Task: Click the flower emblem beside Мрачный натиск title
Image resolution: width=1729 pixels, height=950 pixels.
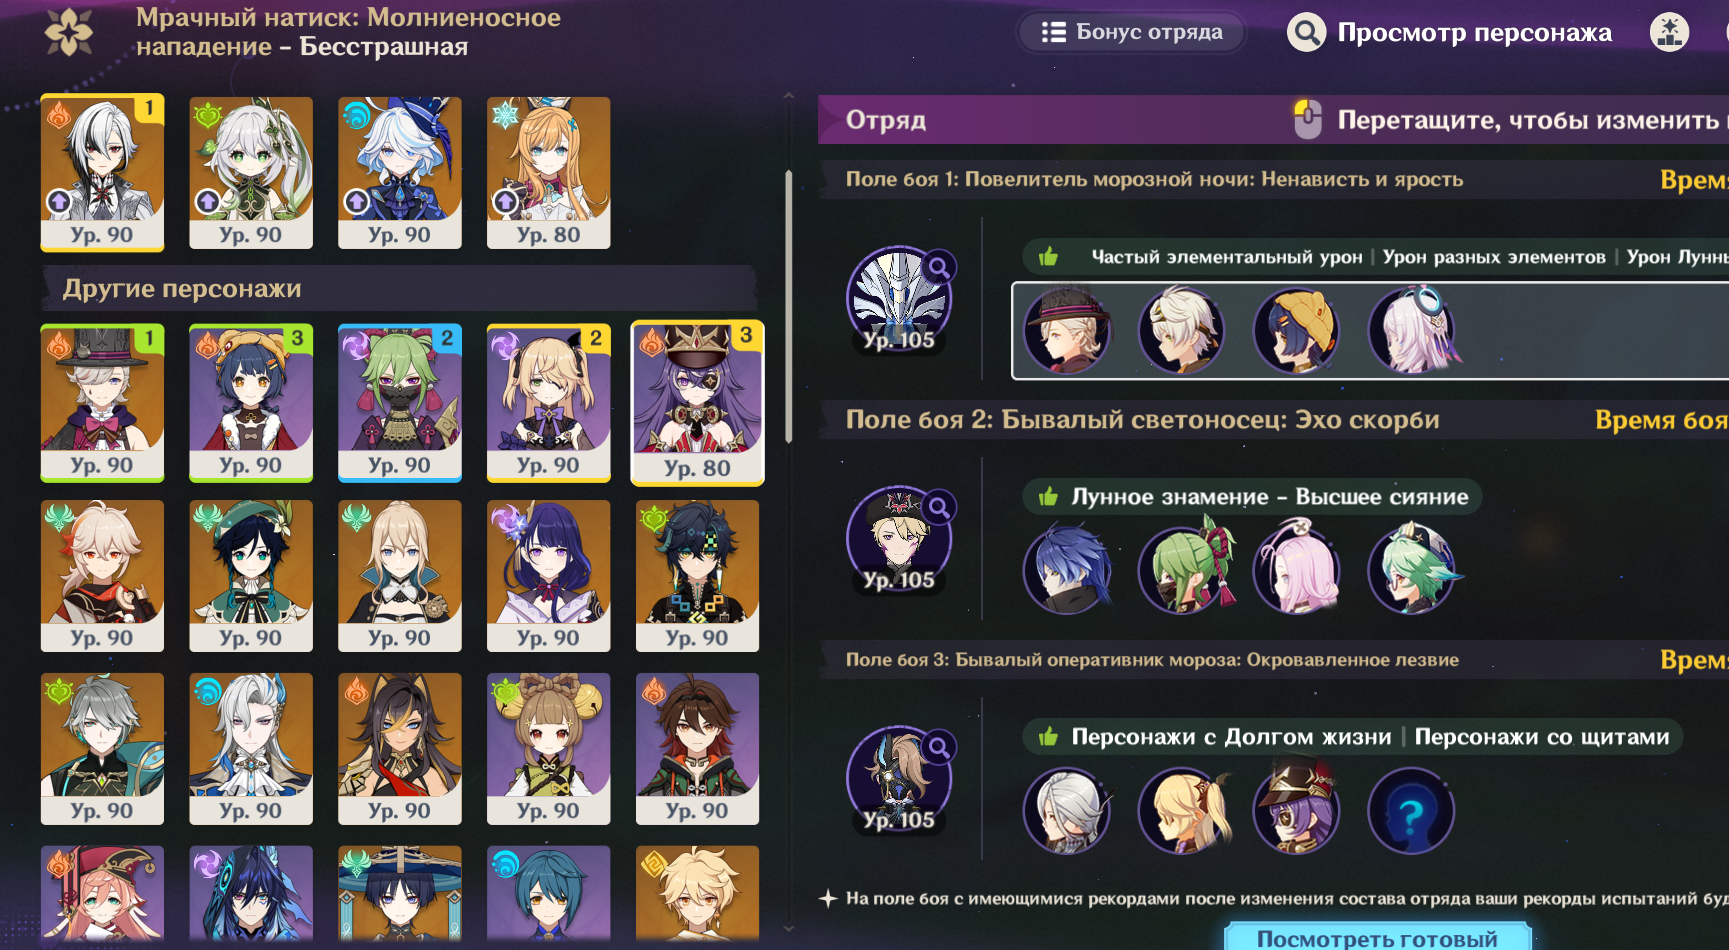Action: pyautogui.click(x=69, y=32)
